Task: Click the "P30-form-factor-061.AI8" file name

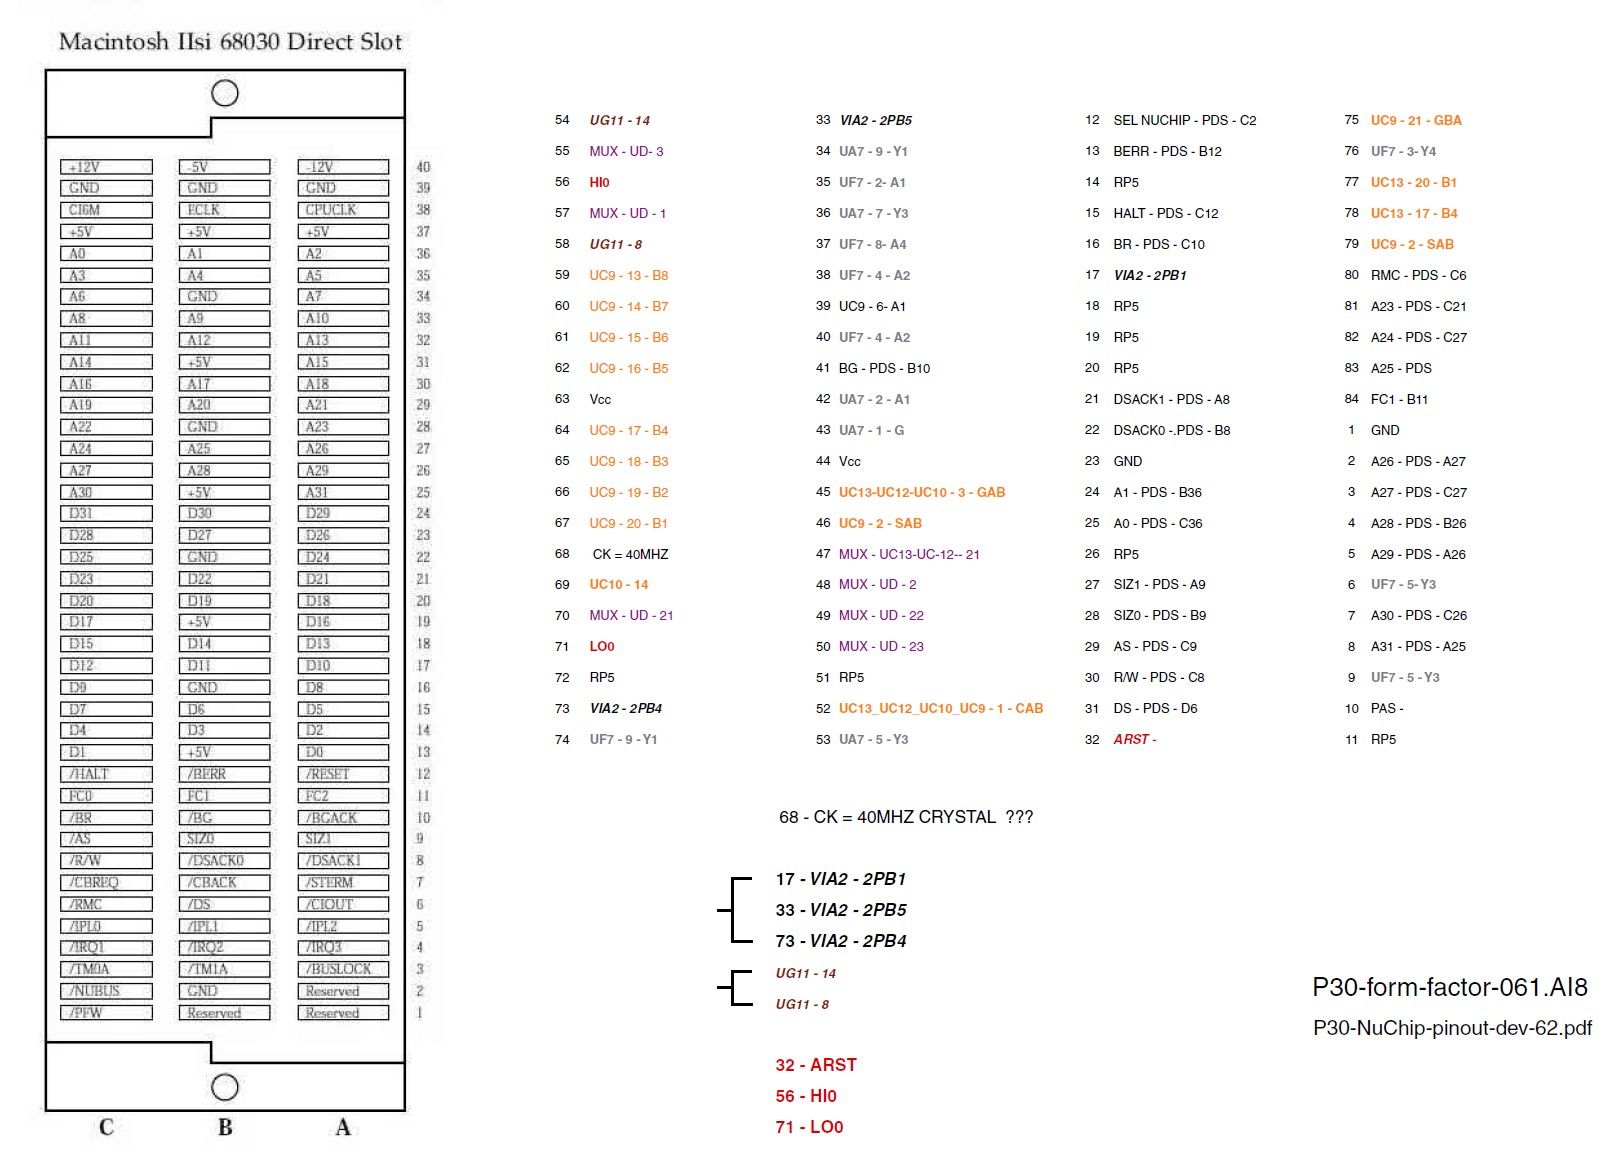Action: [x=1450, y=987]
